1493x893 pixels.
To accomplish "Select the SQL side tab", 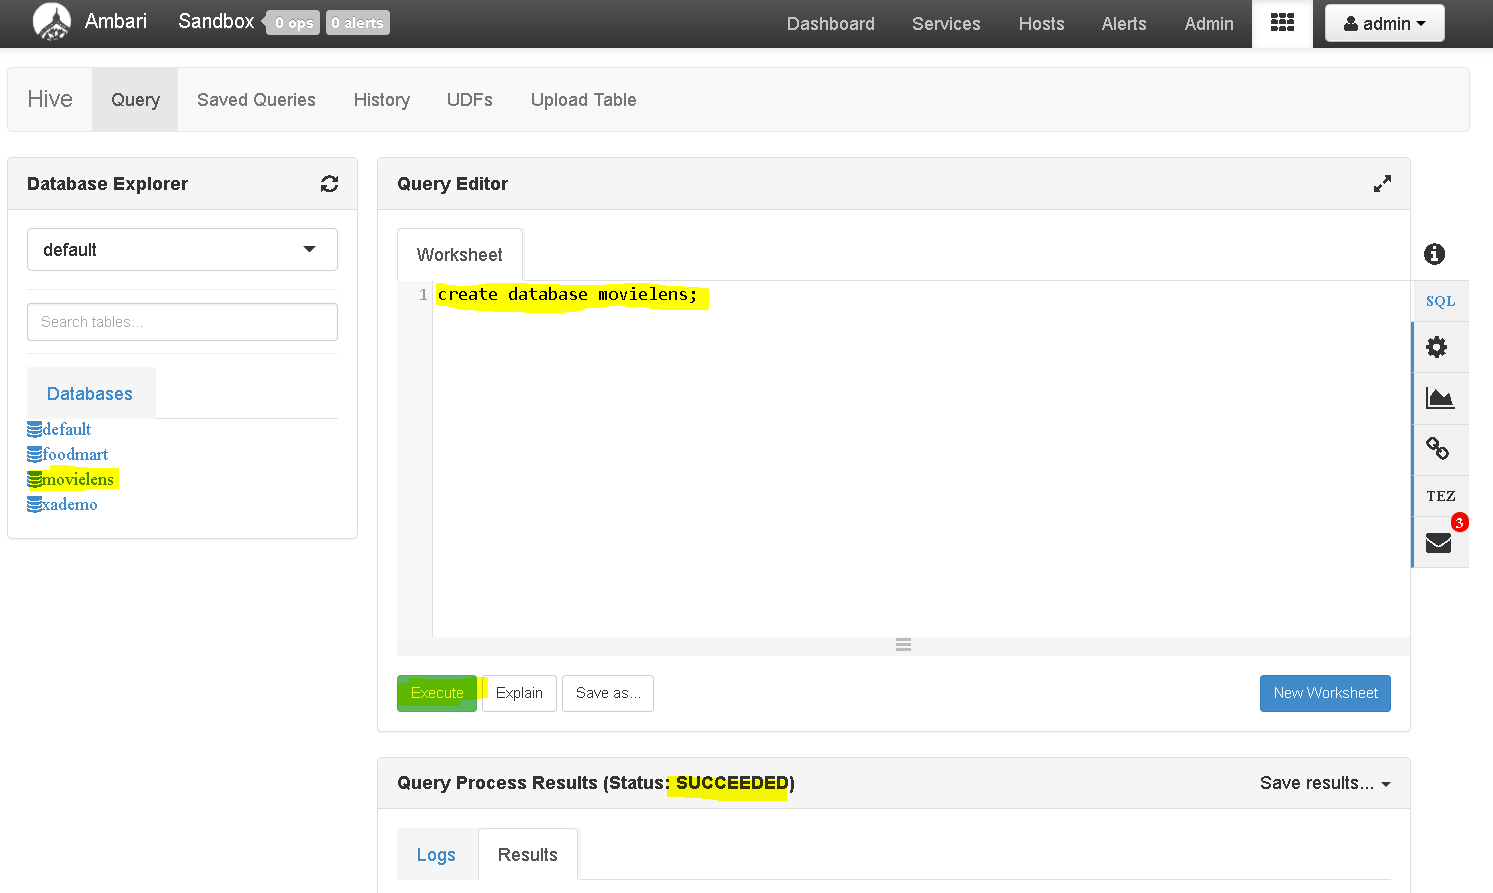I will [1440, 301].
